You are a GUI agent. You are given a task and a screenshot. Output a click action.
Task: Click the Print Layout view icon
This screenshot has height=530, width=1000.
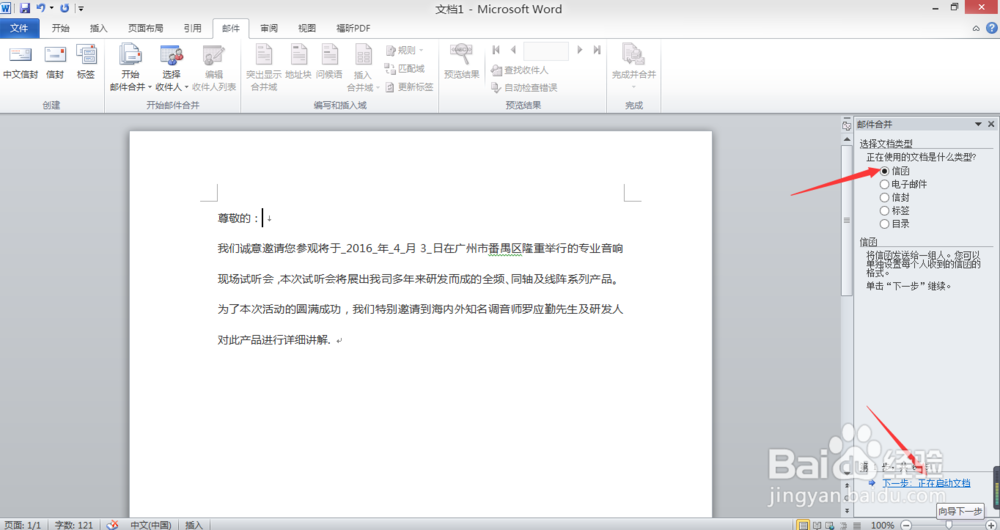803,525
